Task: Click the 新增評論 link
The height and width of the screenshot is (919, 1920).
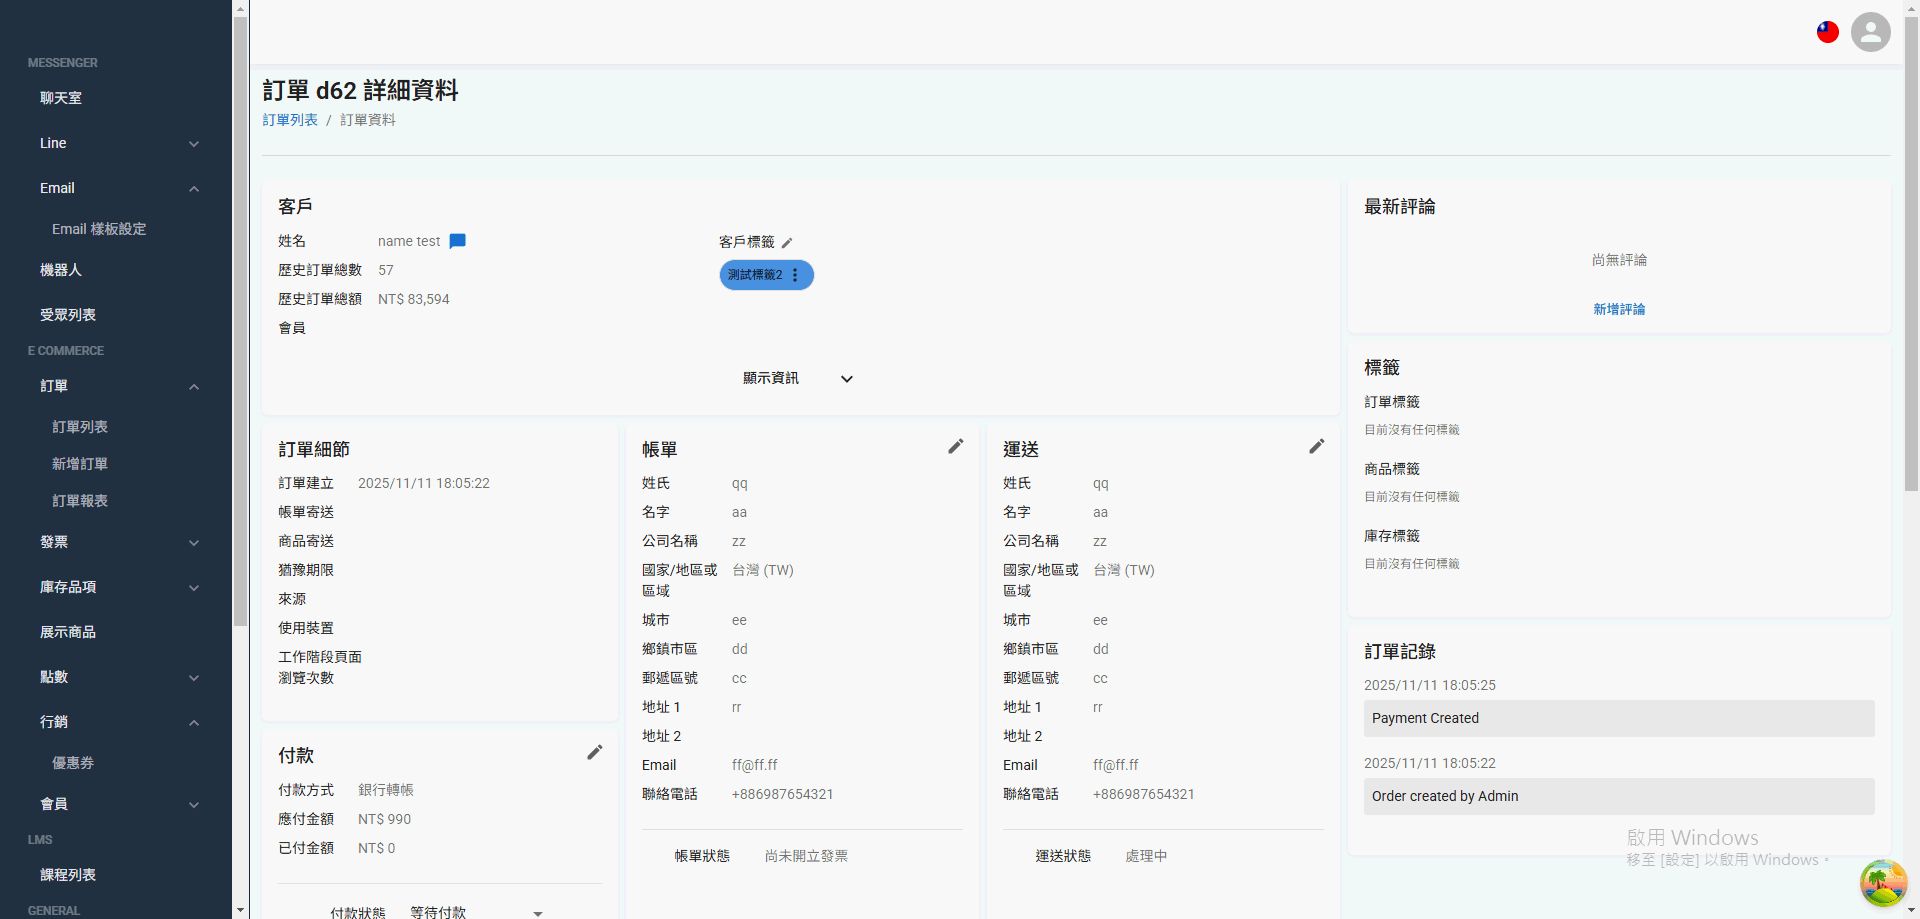Action: [1619, 309]
